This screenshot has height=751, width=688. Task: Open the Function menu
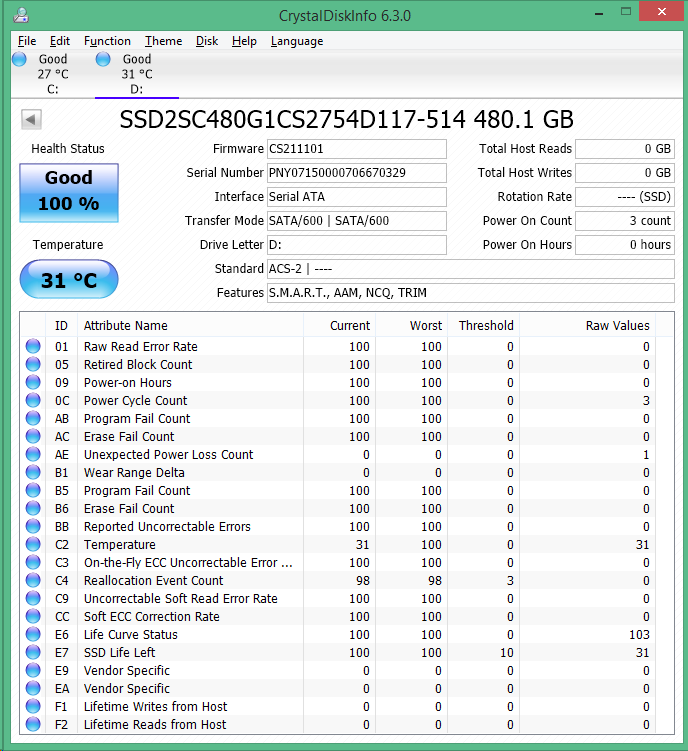point(107,41)
